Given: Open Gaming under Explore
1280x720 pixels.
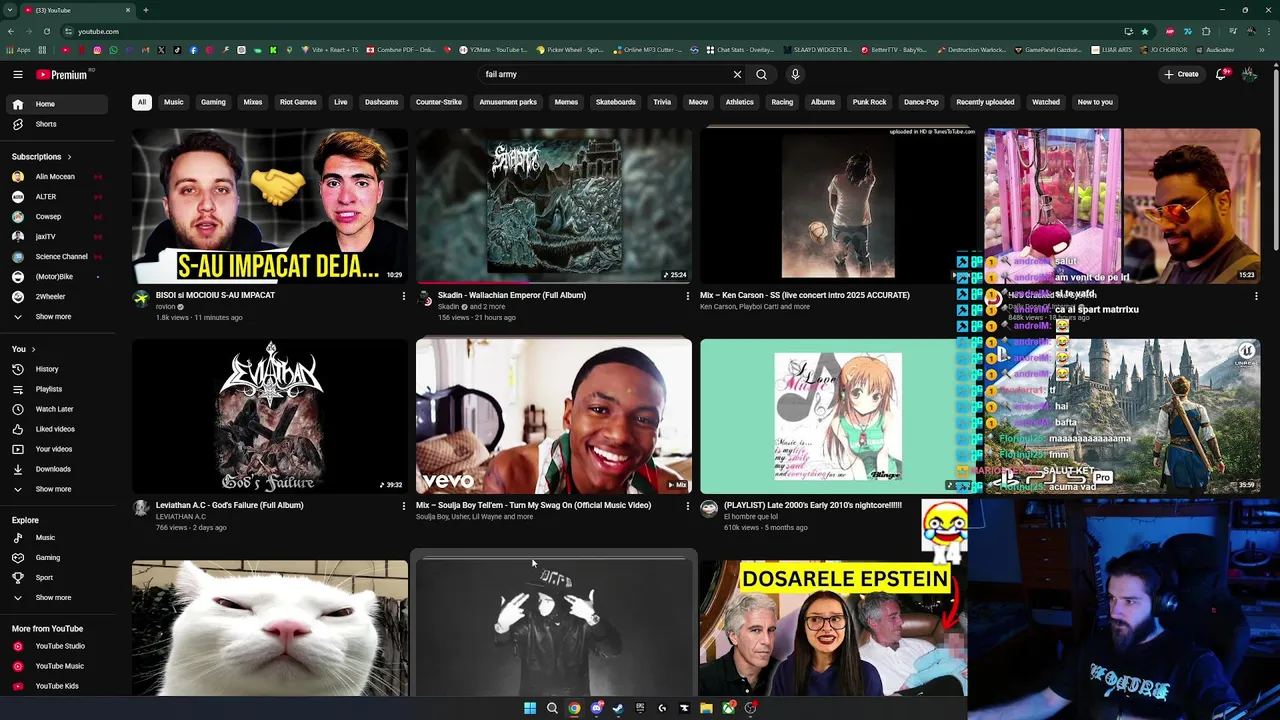Looking at the screenshot, I should [58, 558].
